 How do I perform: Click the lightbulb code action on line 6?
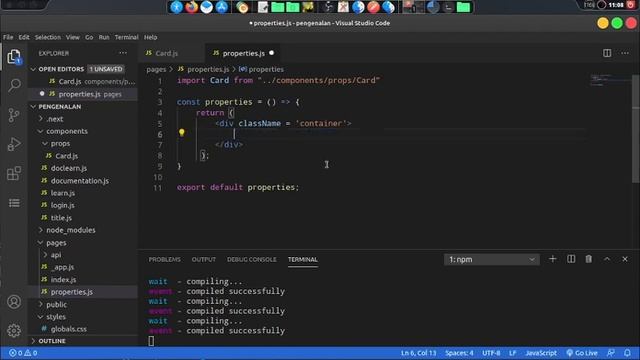(182, 132)
